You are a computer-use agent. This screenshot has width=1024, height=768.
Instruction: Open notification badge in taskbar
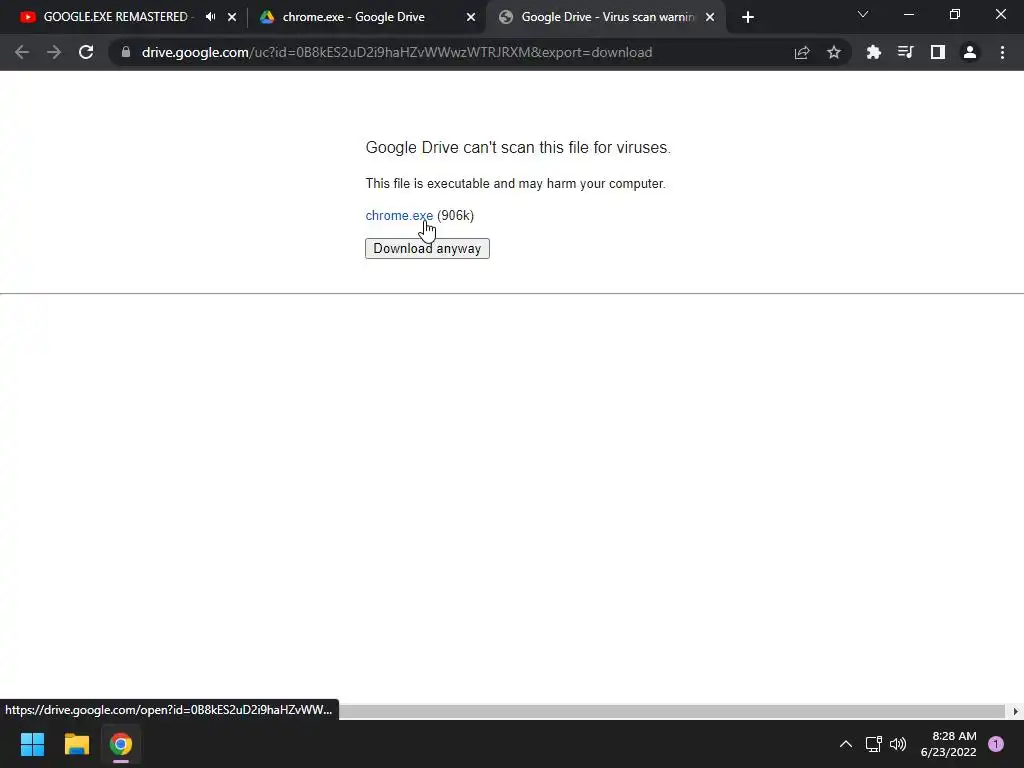coord(996,744)
